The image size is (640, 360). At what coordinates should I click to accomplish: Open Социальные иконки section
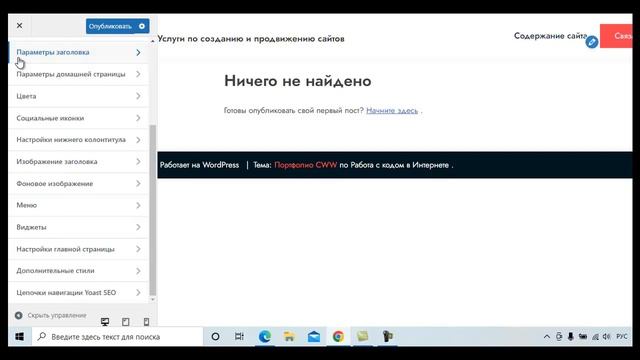(78, 118)
